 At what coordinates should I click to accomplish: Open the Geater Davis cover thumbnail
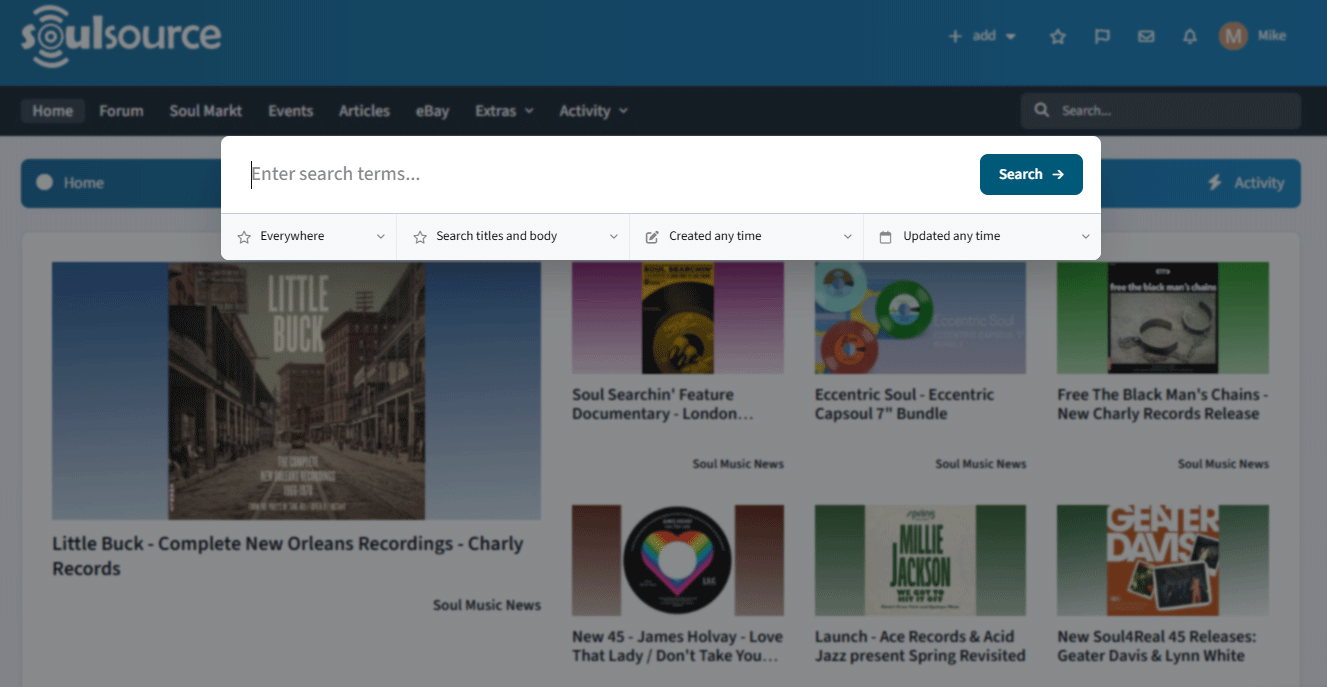coord(1163,560)
